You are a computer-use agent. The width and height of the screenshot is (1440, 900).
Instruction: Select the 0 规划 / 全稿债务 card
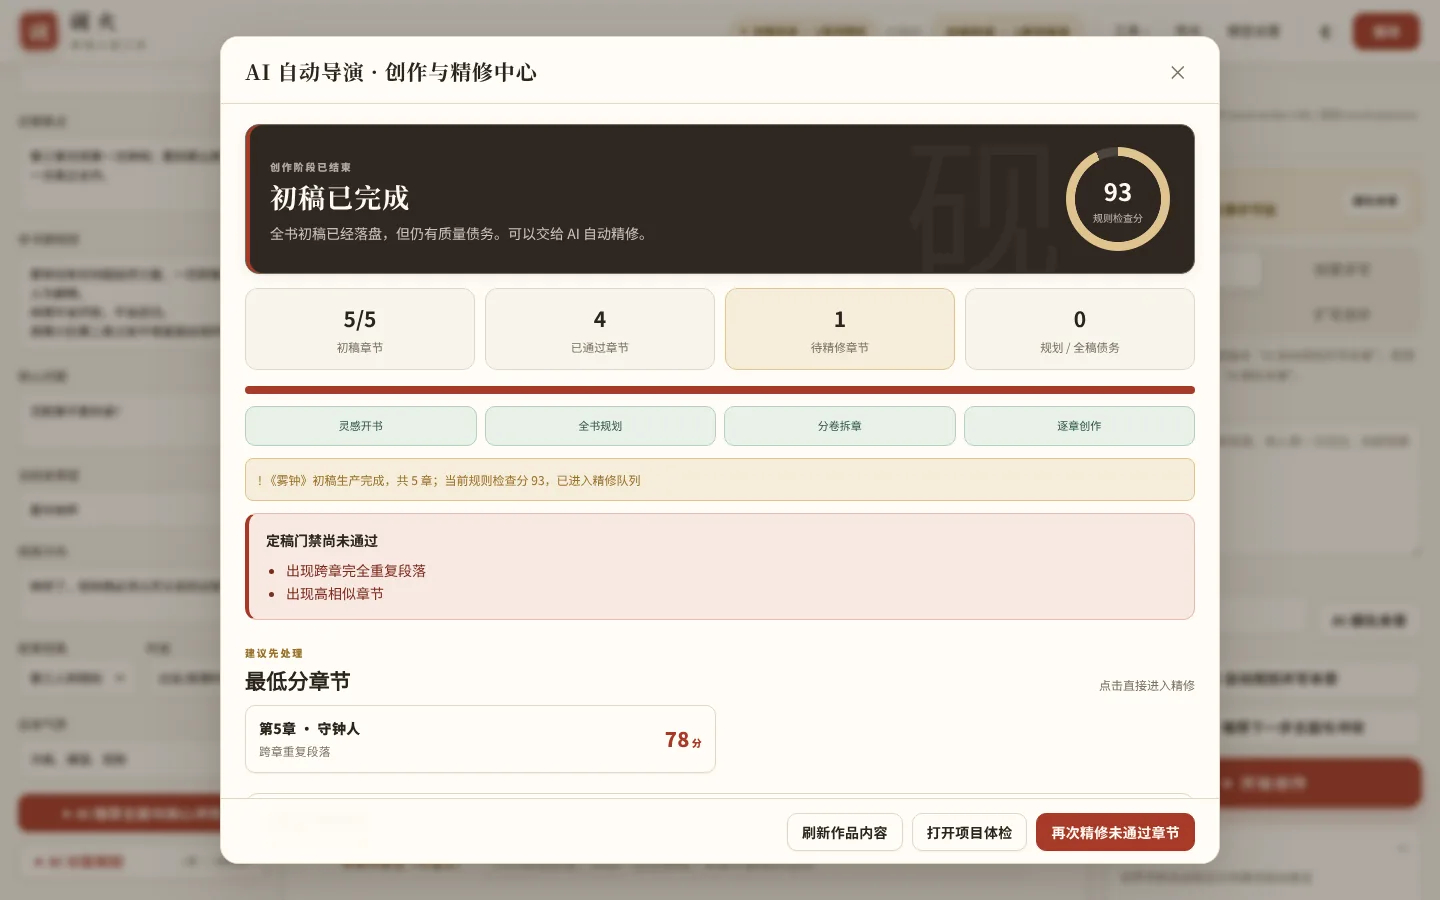[1080, 329]
